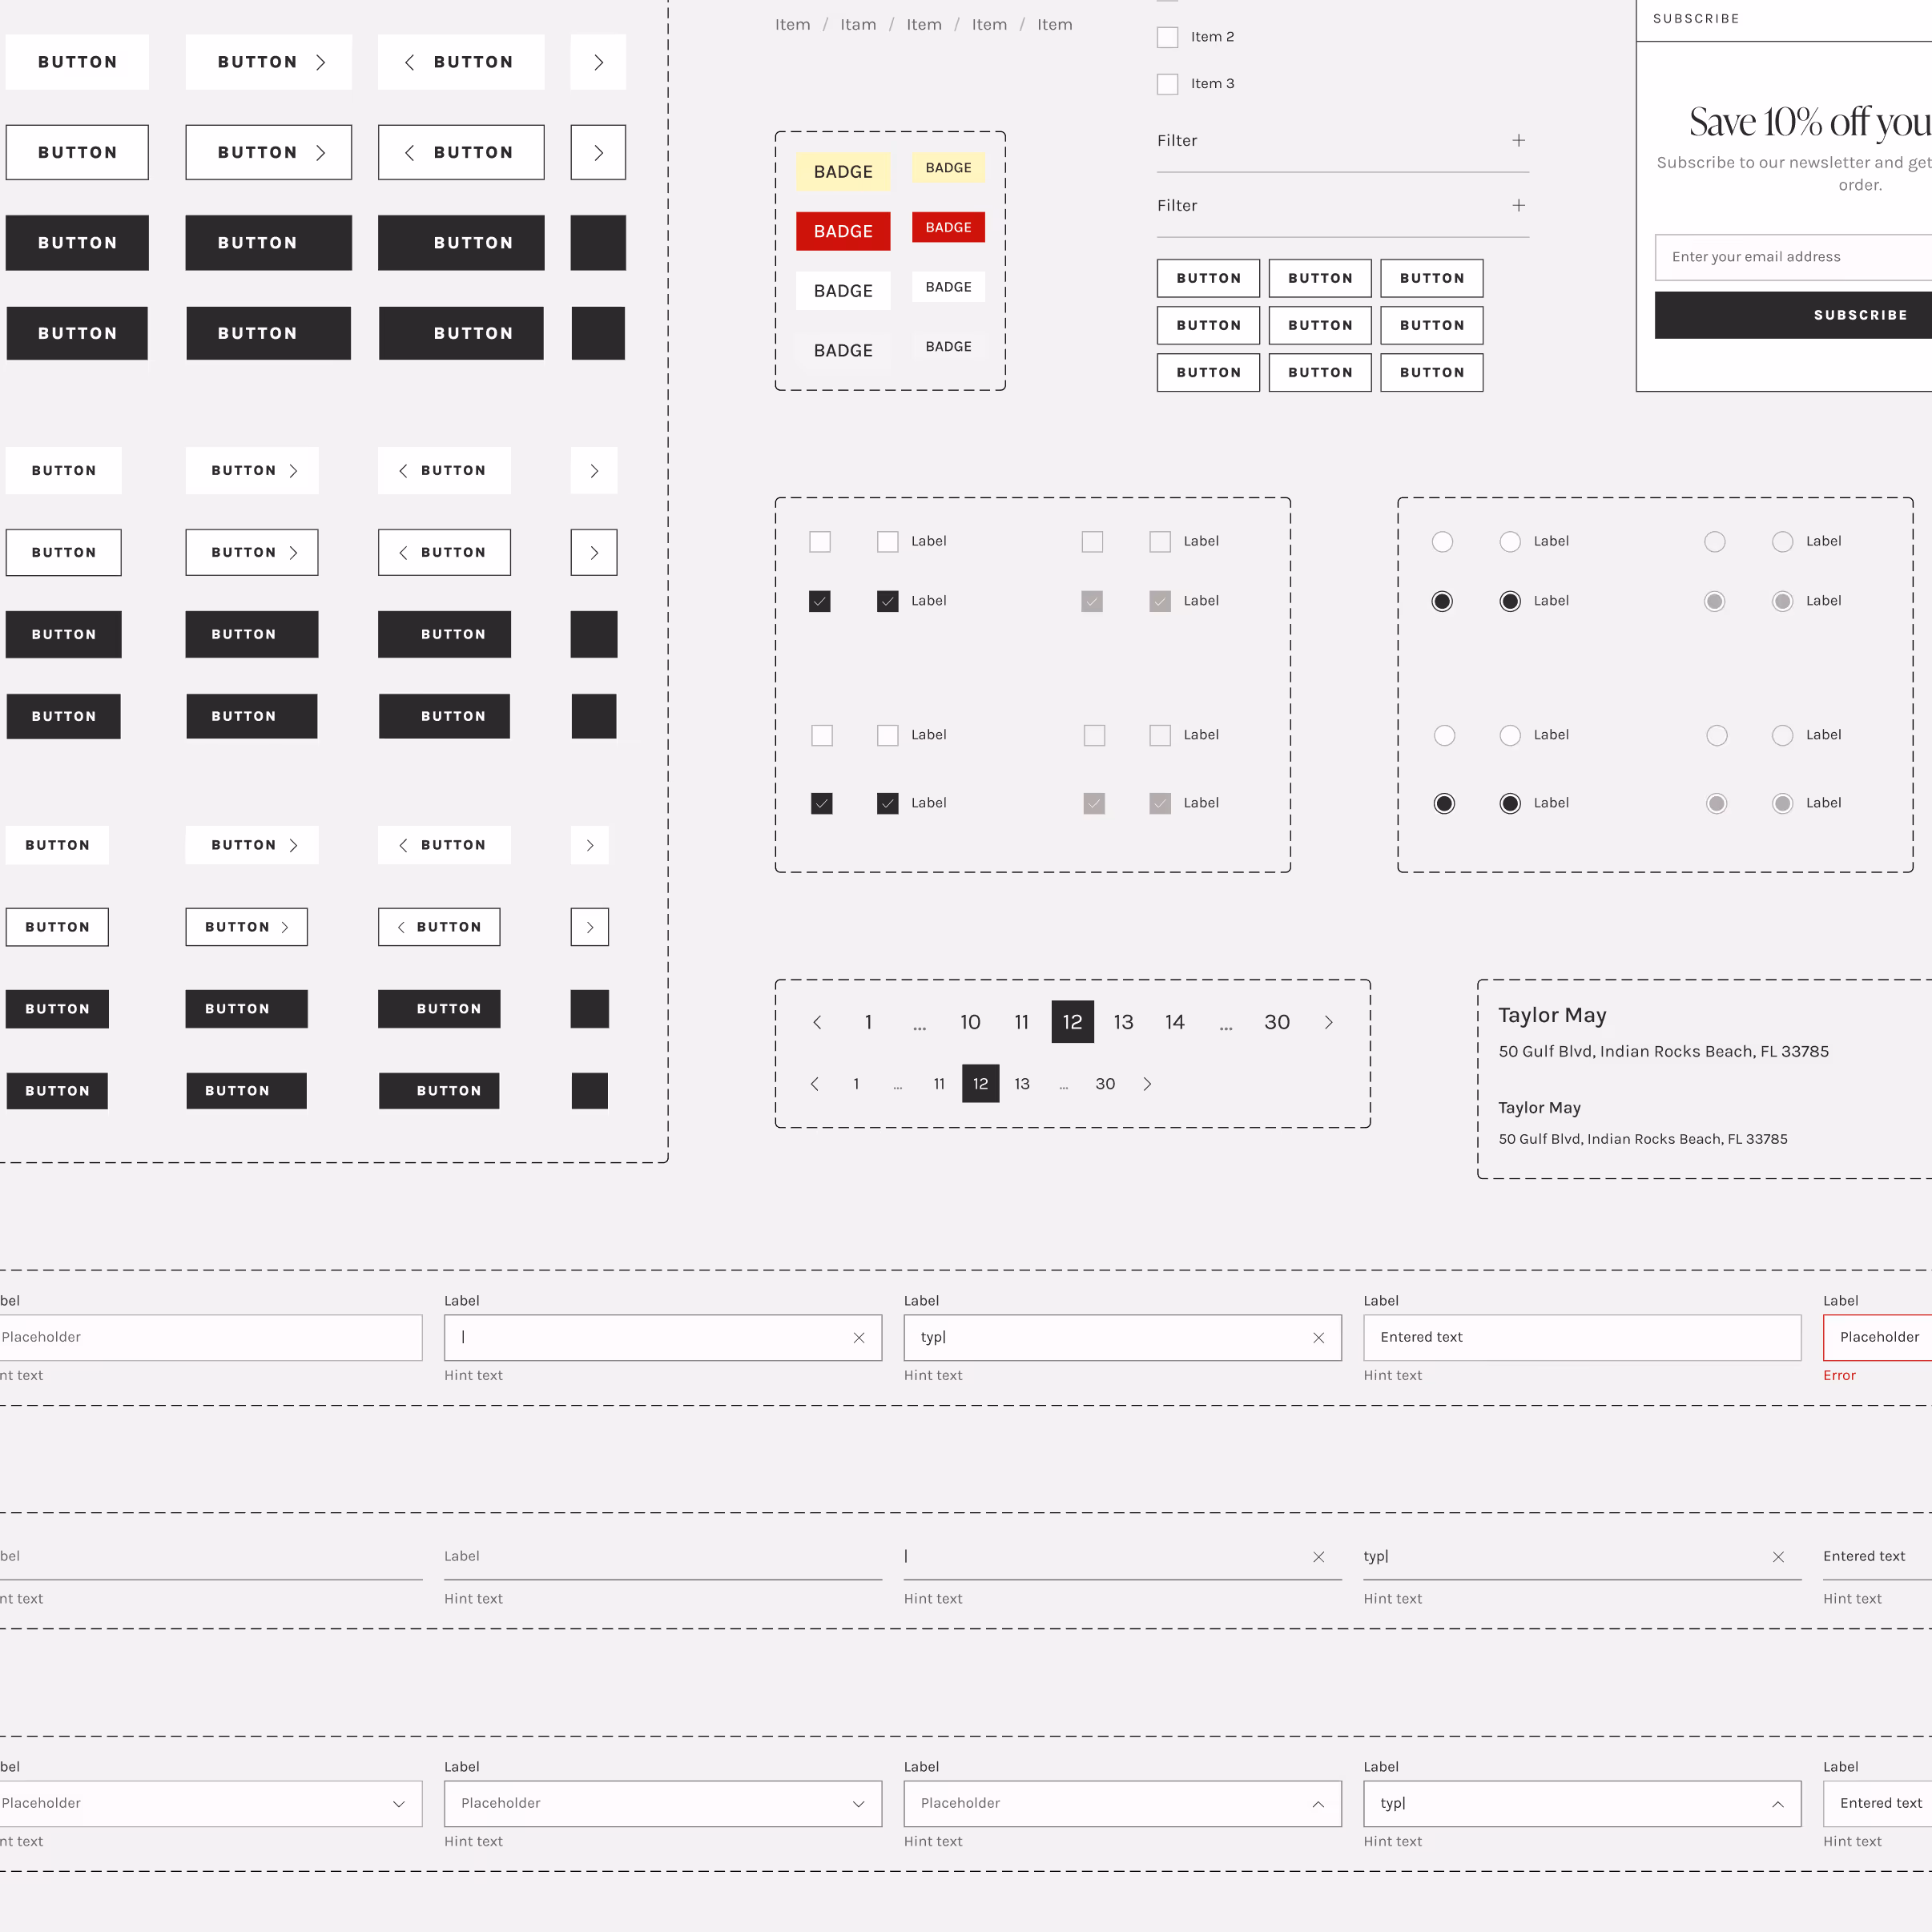Click the right arrow in the pagination control
This screenshot has height=1932, width=1932.
pyautogui.click(x=1329, y=1022)
